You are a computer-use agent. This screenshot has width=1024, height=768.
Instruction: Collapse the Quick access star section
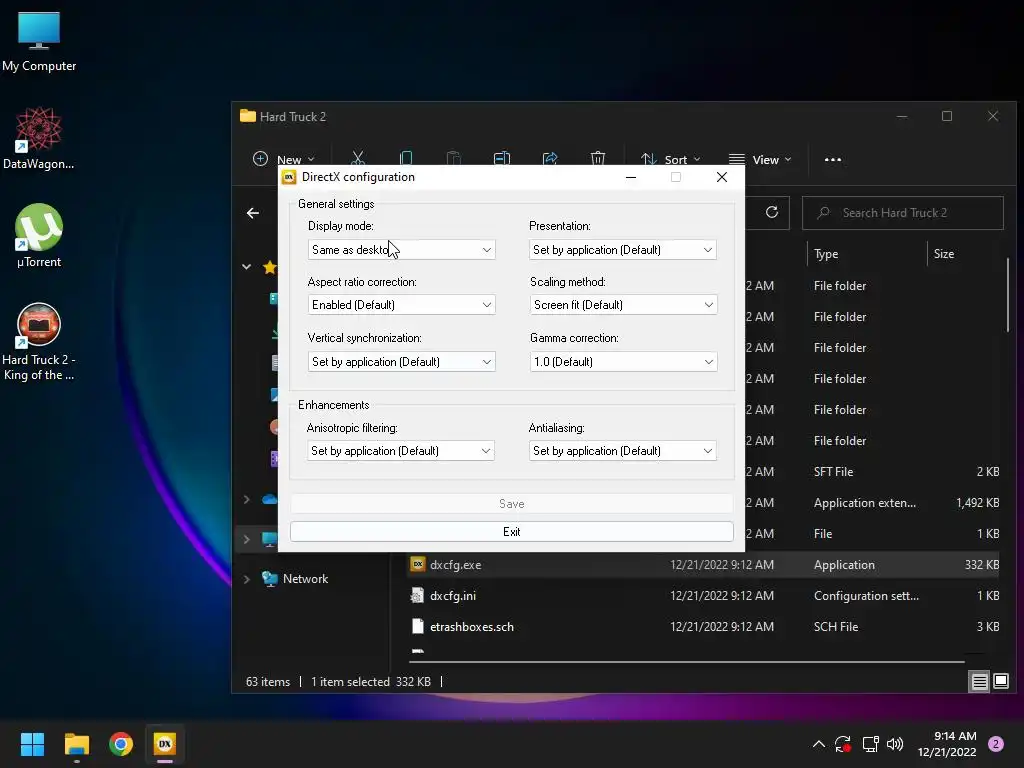(246, 266)
